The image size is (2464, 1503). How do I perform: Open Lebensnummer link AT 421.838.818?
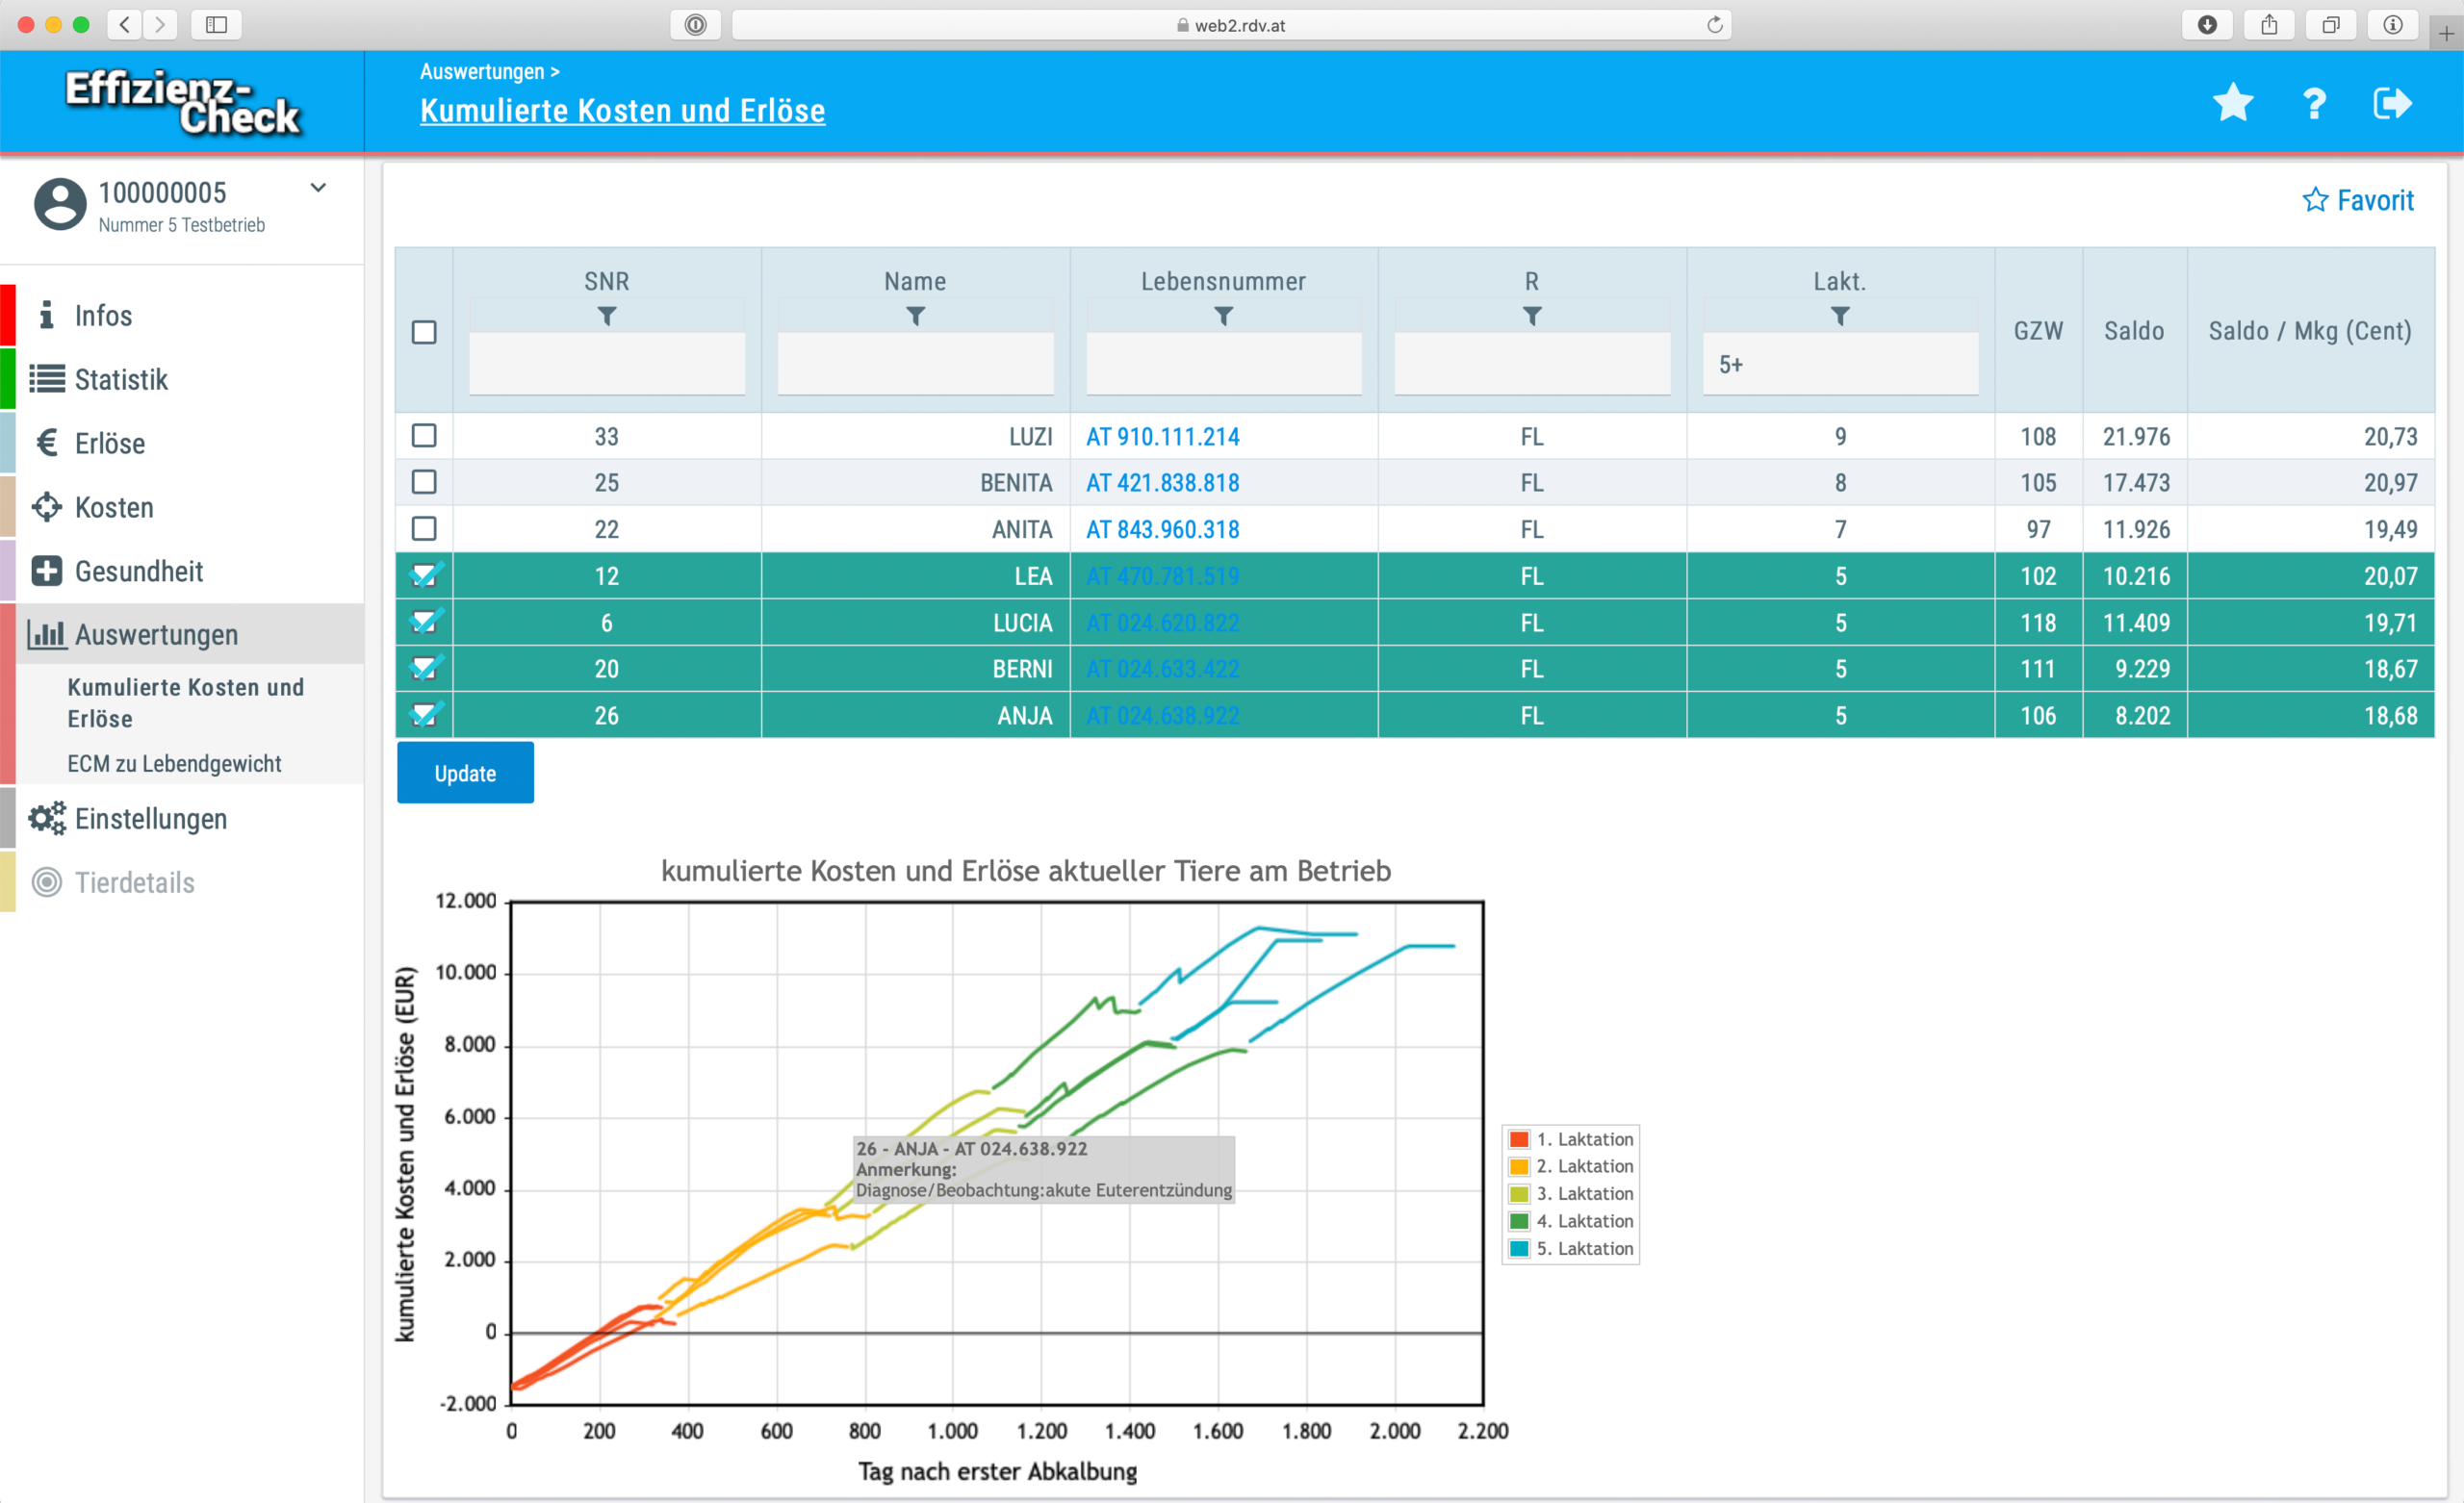pos(1162,483)
